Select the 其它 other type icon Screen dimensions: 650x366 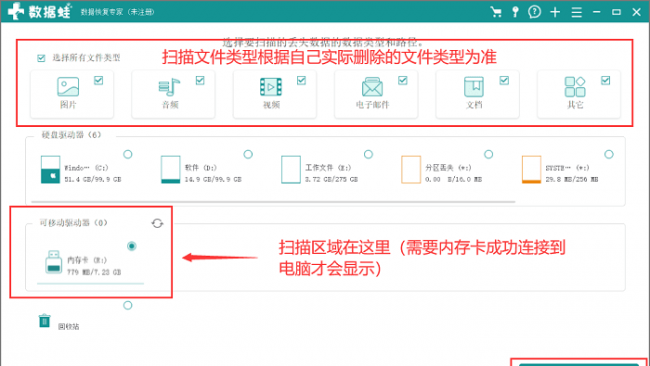coord(575,87)
